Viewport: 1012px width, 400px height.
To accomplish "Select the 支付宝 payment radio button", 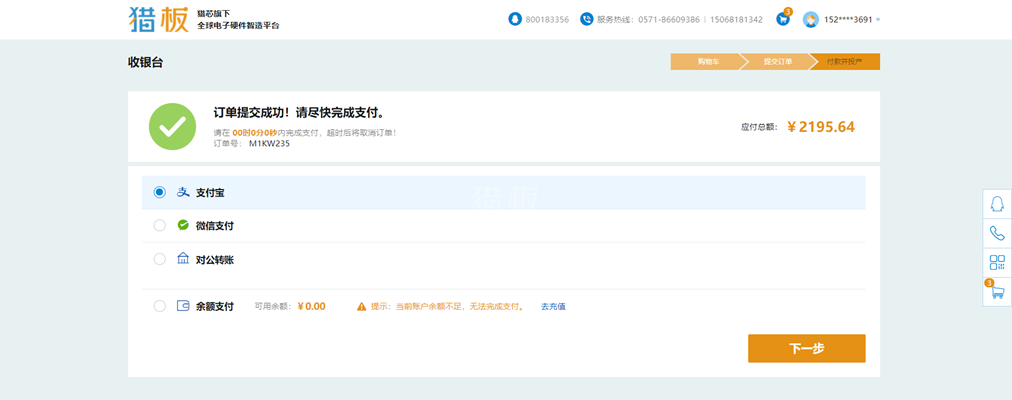I will (x=160, y=192).
